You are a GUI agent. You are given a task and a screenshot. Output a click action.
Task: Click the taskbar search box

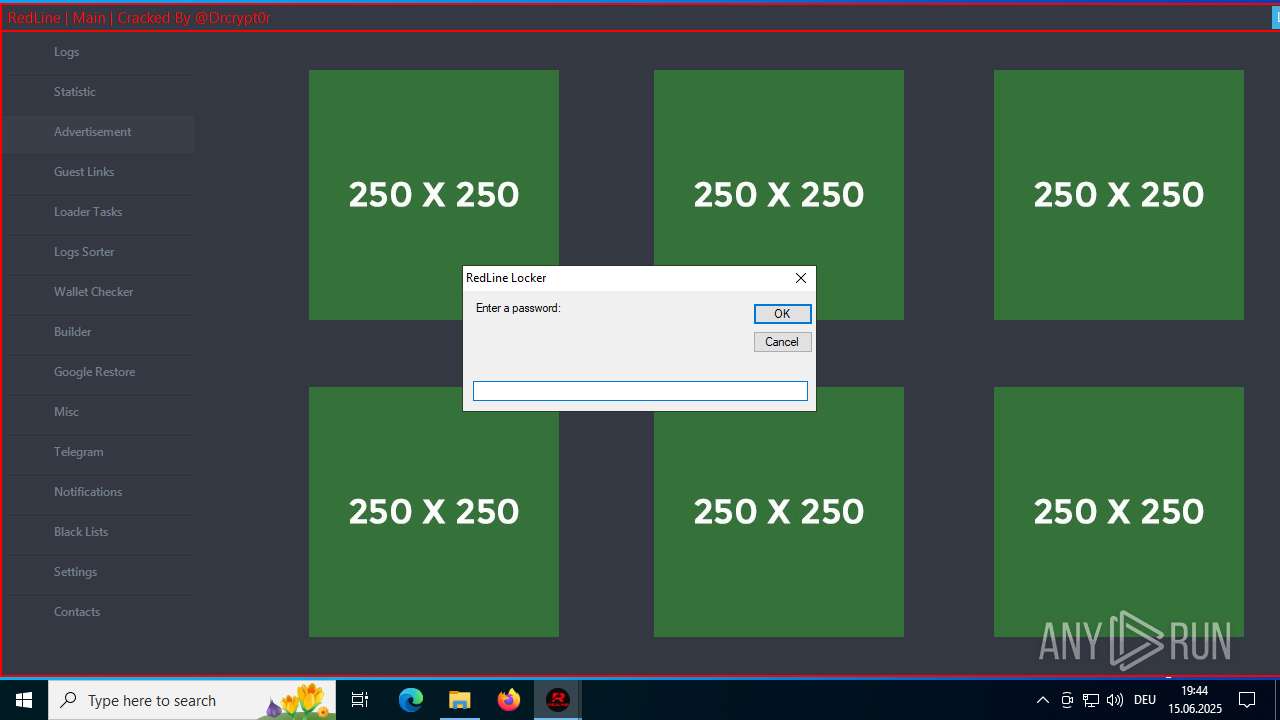[x=192, y=700]
